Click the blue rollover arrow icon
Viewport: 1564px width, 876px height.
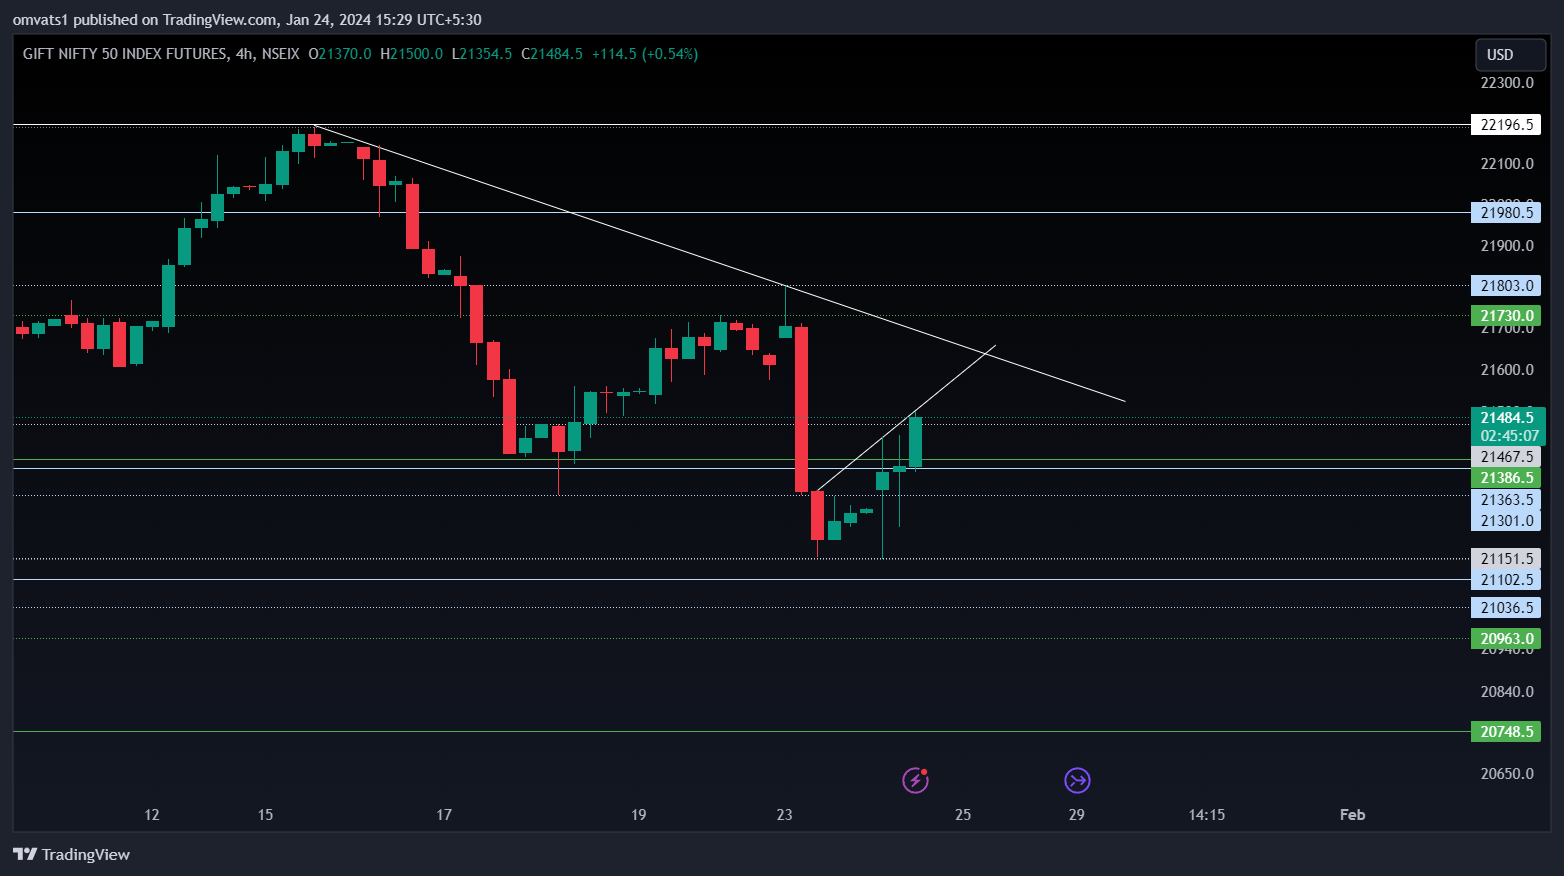click(1077, 780)
